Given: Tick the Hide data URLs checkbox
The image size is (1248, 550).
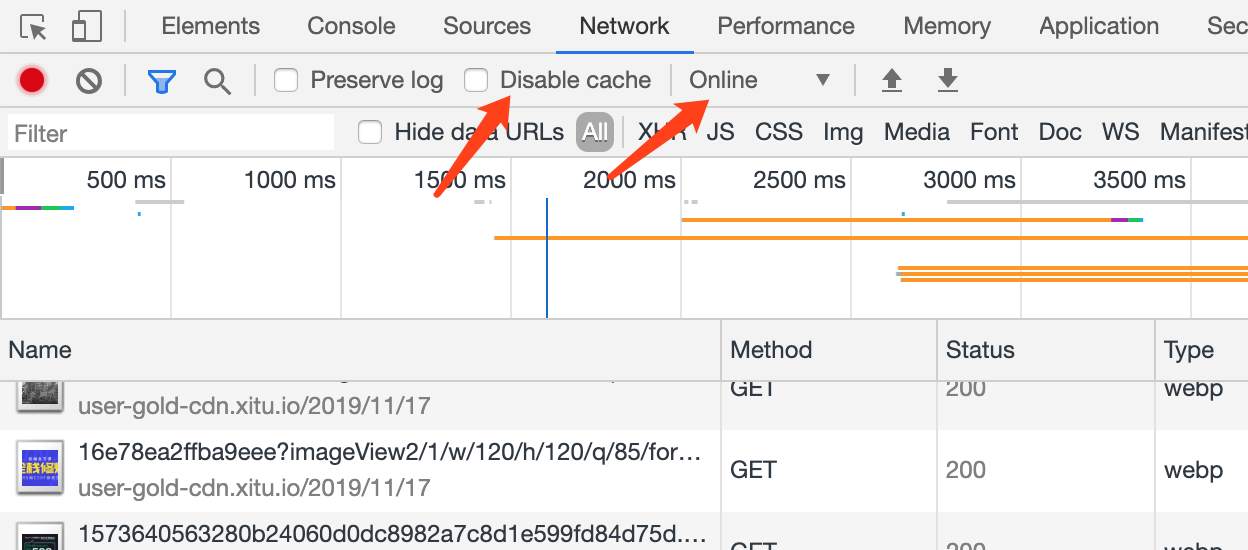Looking at the screenshot, I should pyautogui.click(x=370, y=132).
